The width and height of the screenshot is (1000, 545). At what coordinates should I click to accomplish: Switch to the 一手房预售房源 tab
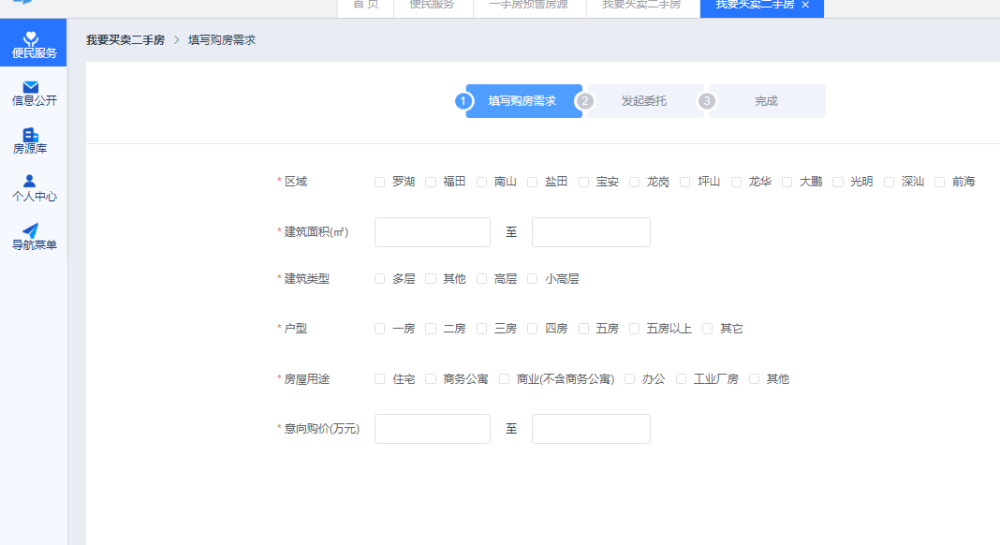point(529,5)
